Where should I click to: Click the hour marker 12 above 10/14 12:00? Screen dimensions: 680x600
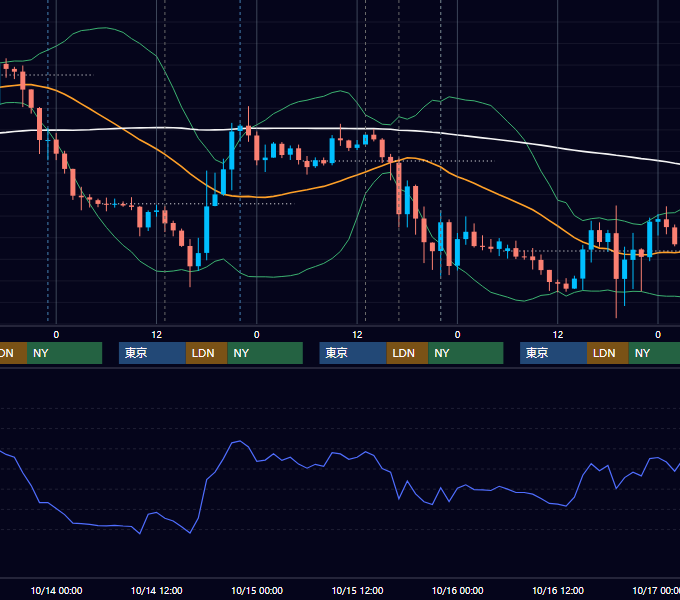[157, 335]
